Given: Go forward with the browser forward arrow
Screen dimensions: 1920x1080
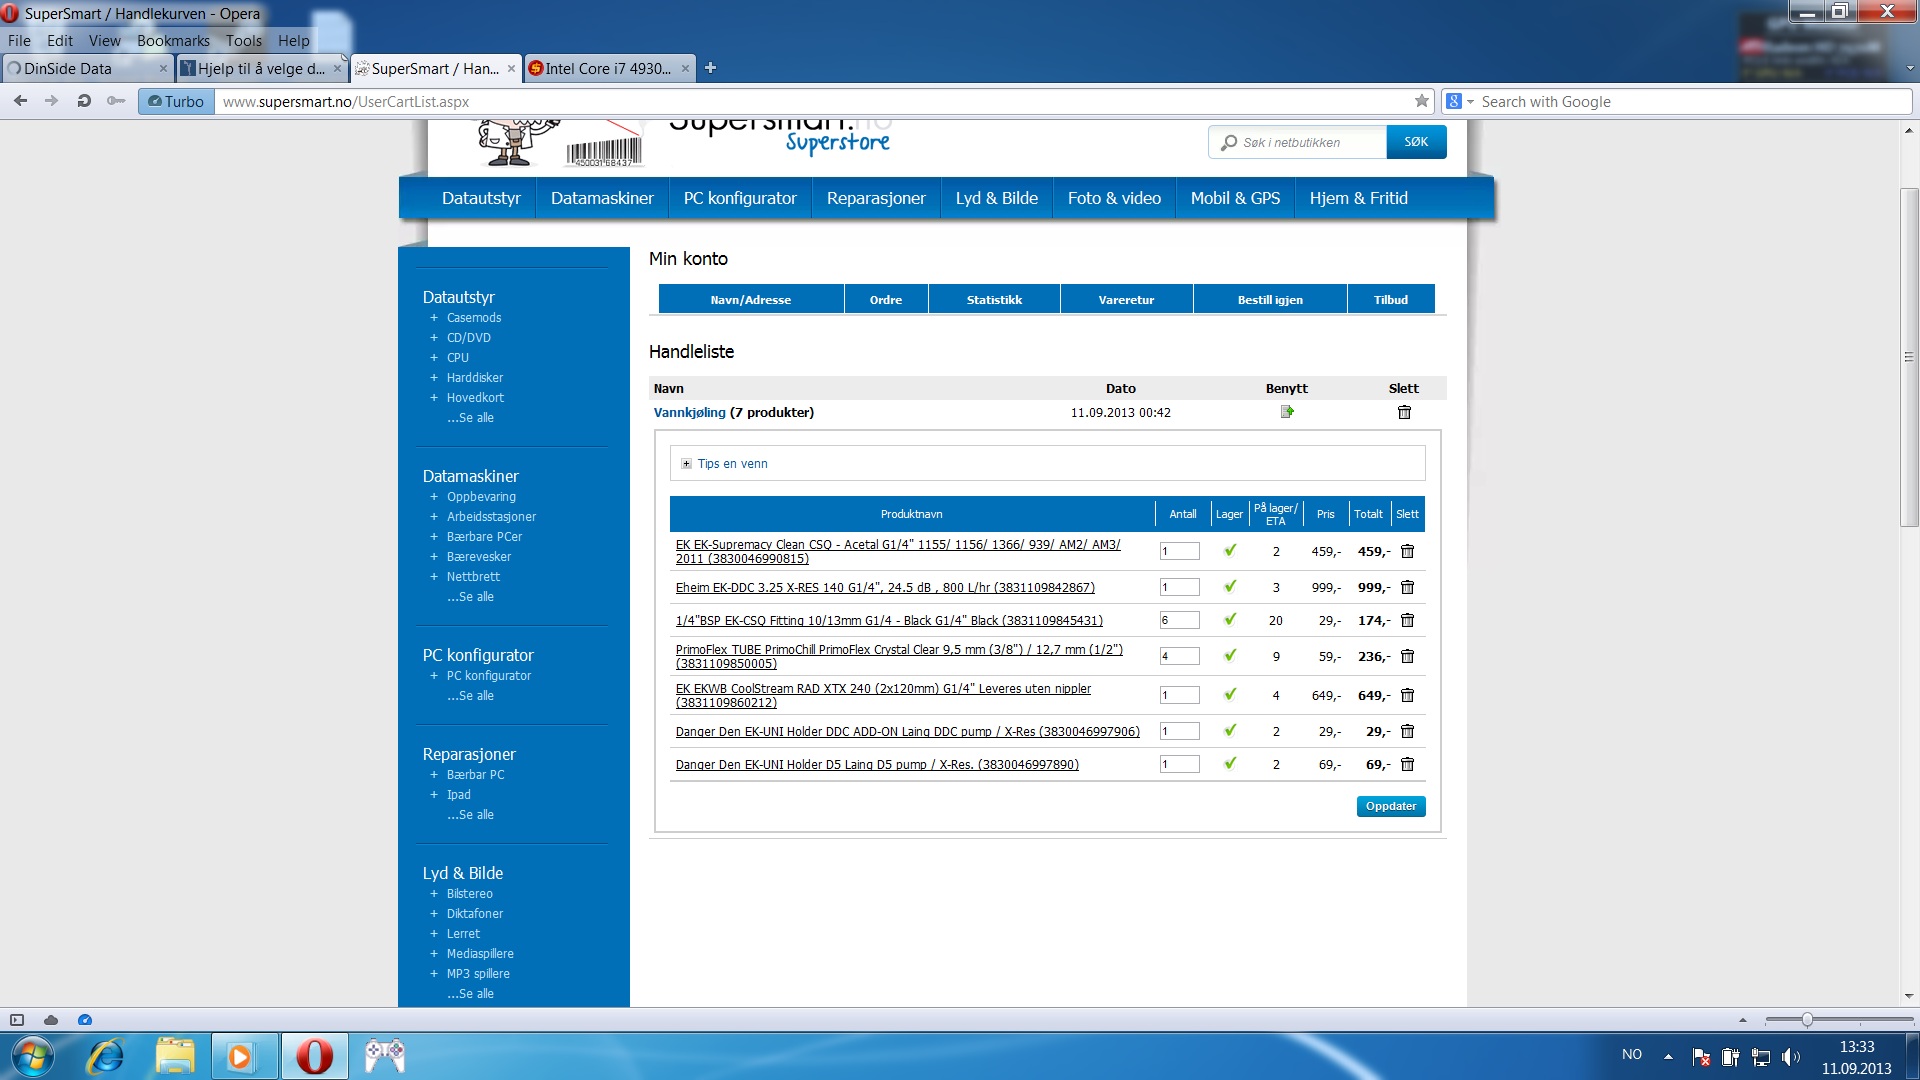Looking at the screenshot, I should coord(52,101).
